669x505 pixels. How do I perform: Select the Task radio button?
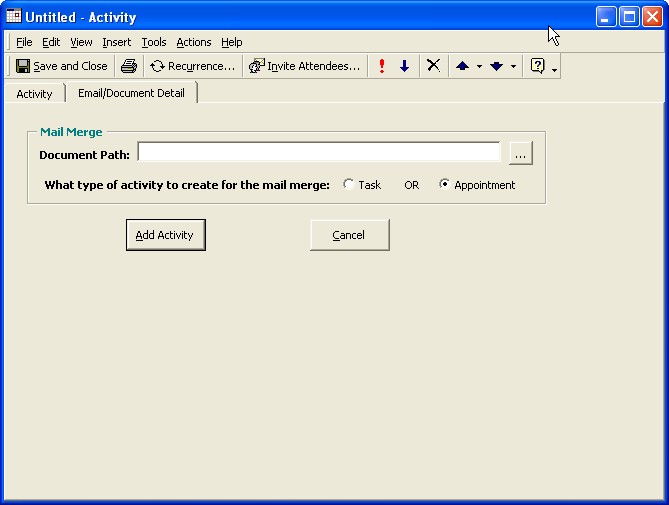pyautogui.click(x=349, y=185)
